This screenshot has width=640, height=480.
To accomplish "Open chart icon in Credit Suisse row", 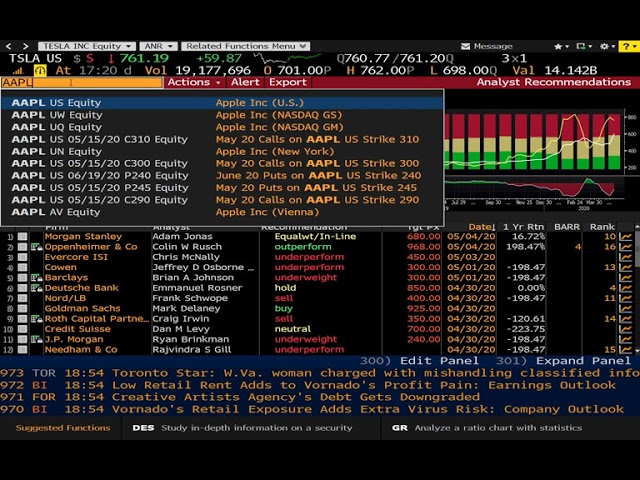I will coord(625,329).
